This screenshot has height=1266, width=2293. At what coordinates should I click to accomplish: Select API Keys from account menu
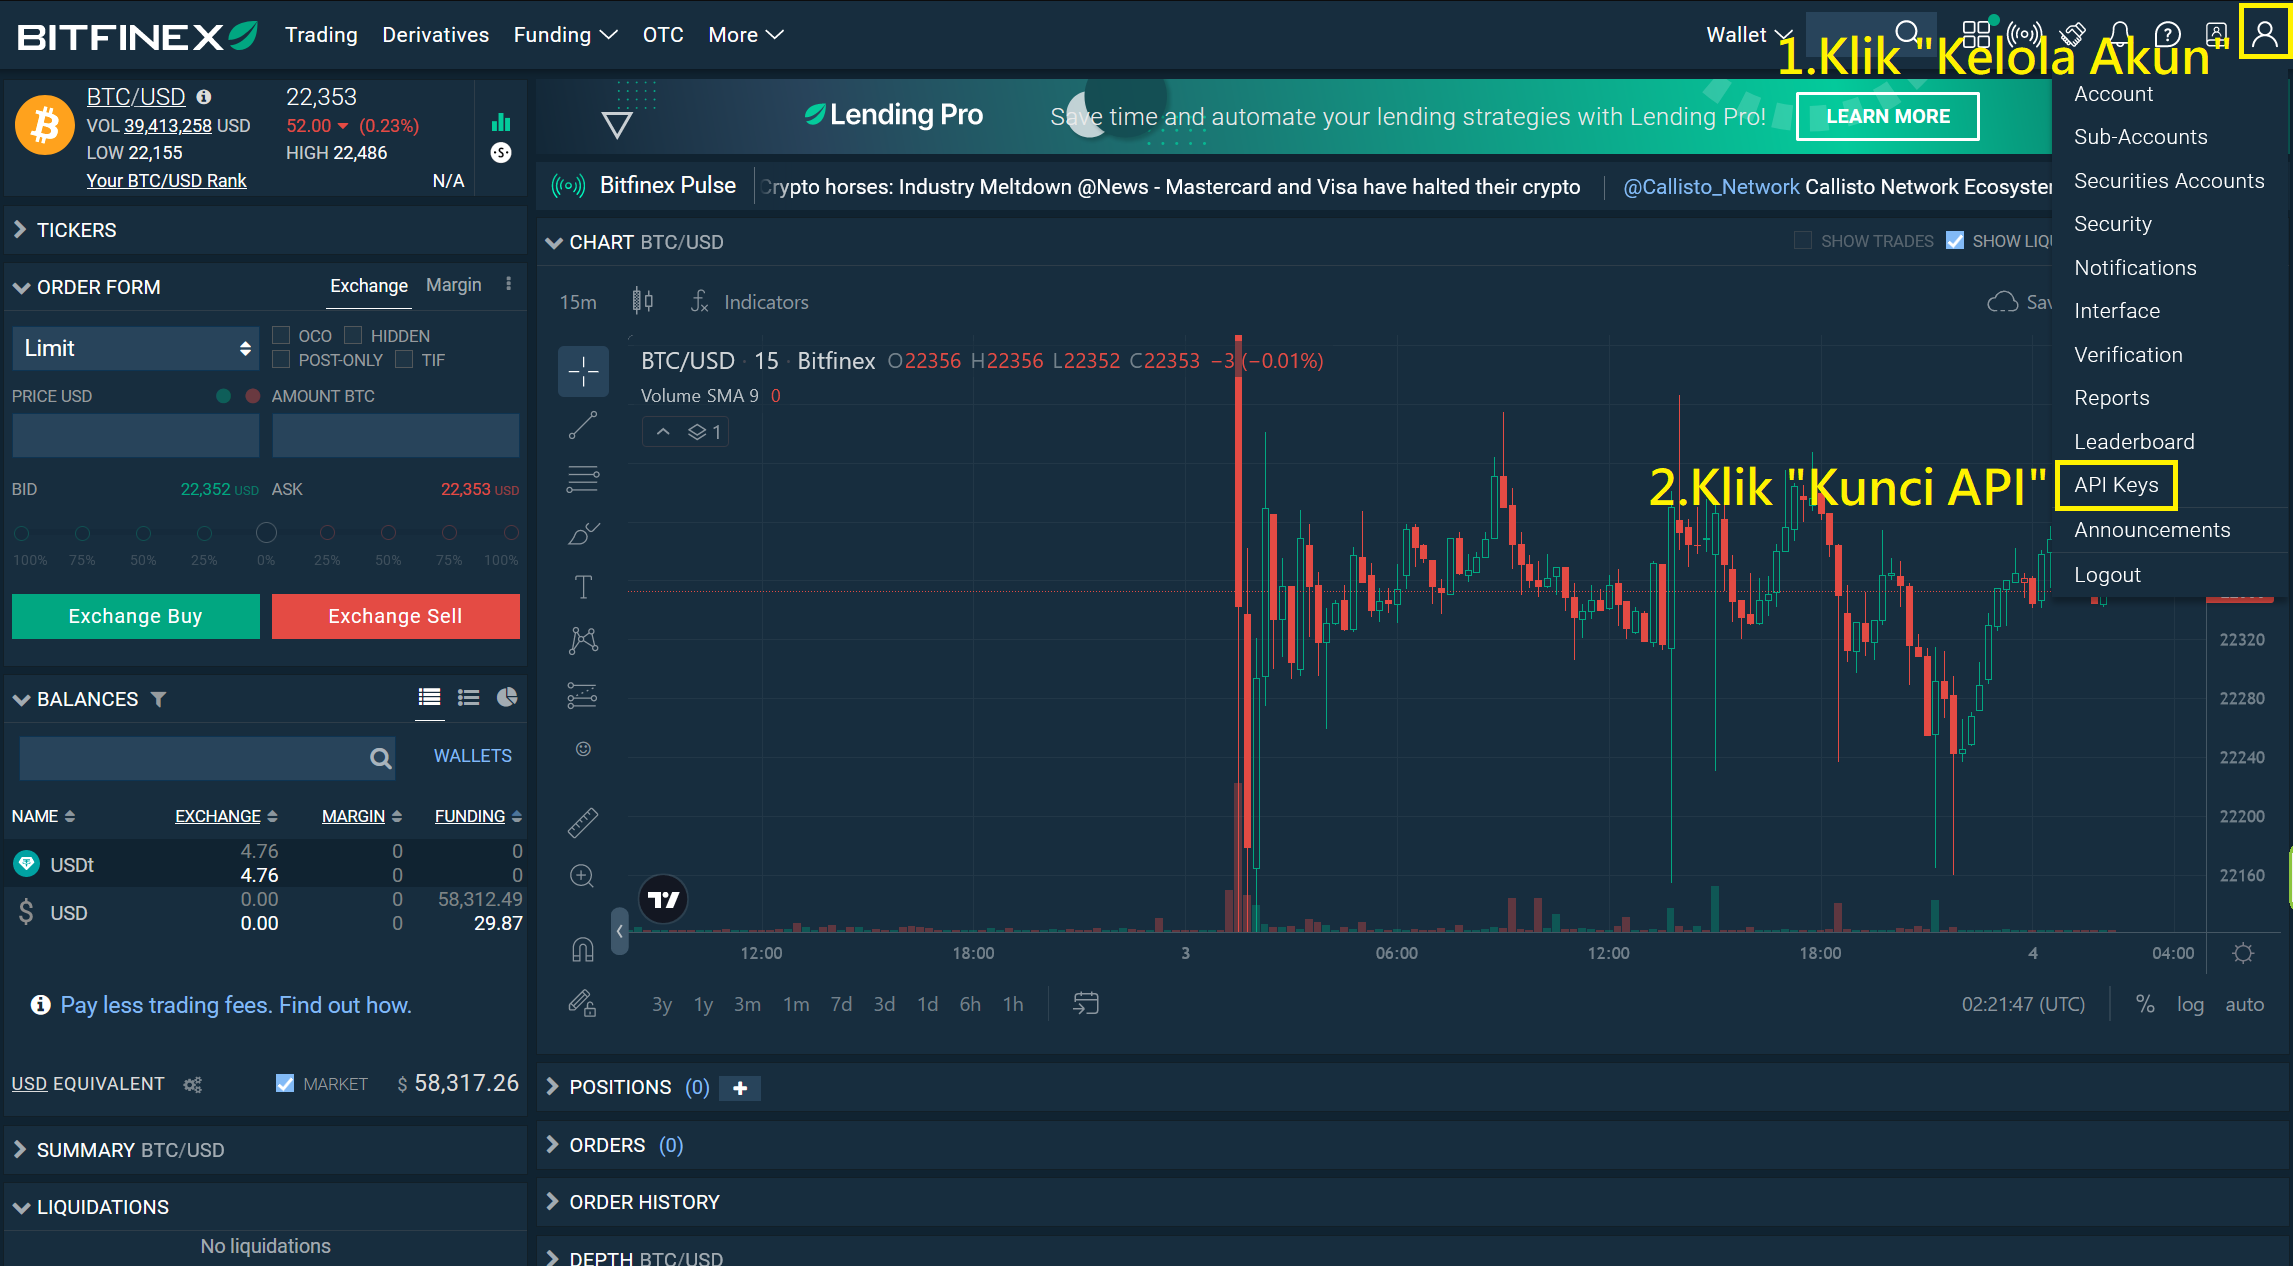[x=2116, y=485]
